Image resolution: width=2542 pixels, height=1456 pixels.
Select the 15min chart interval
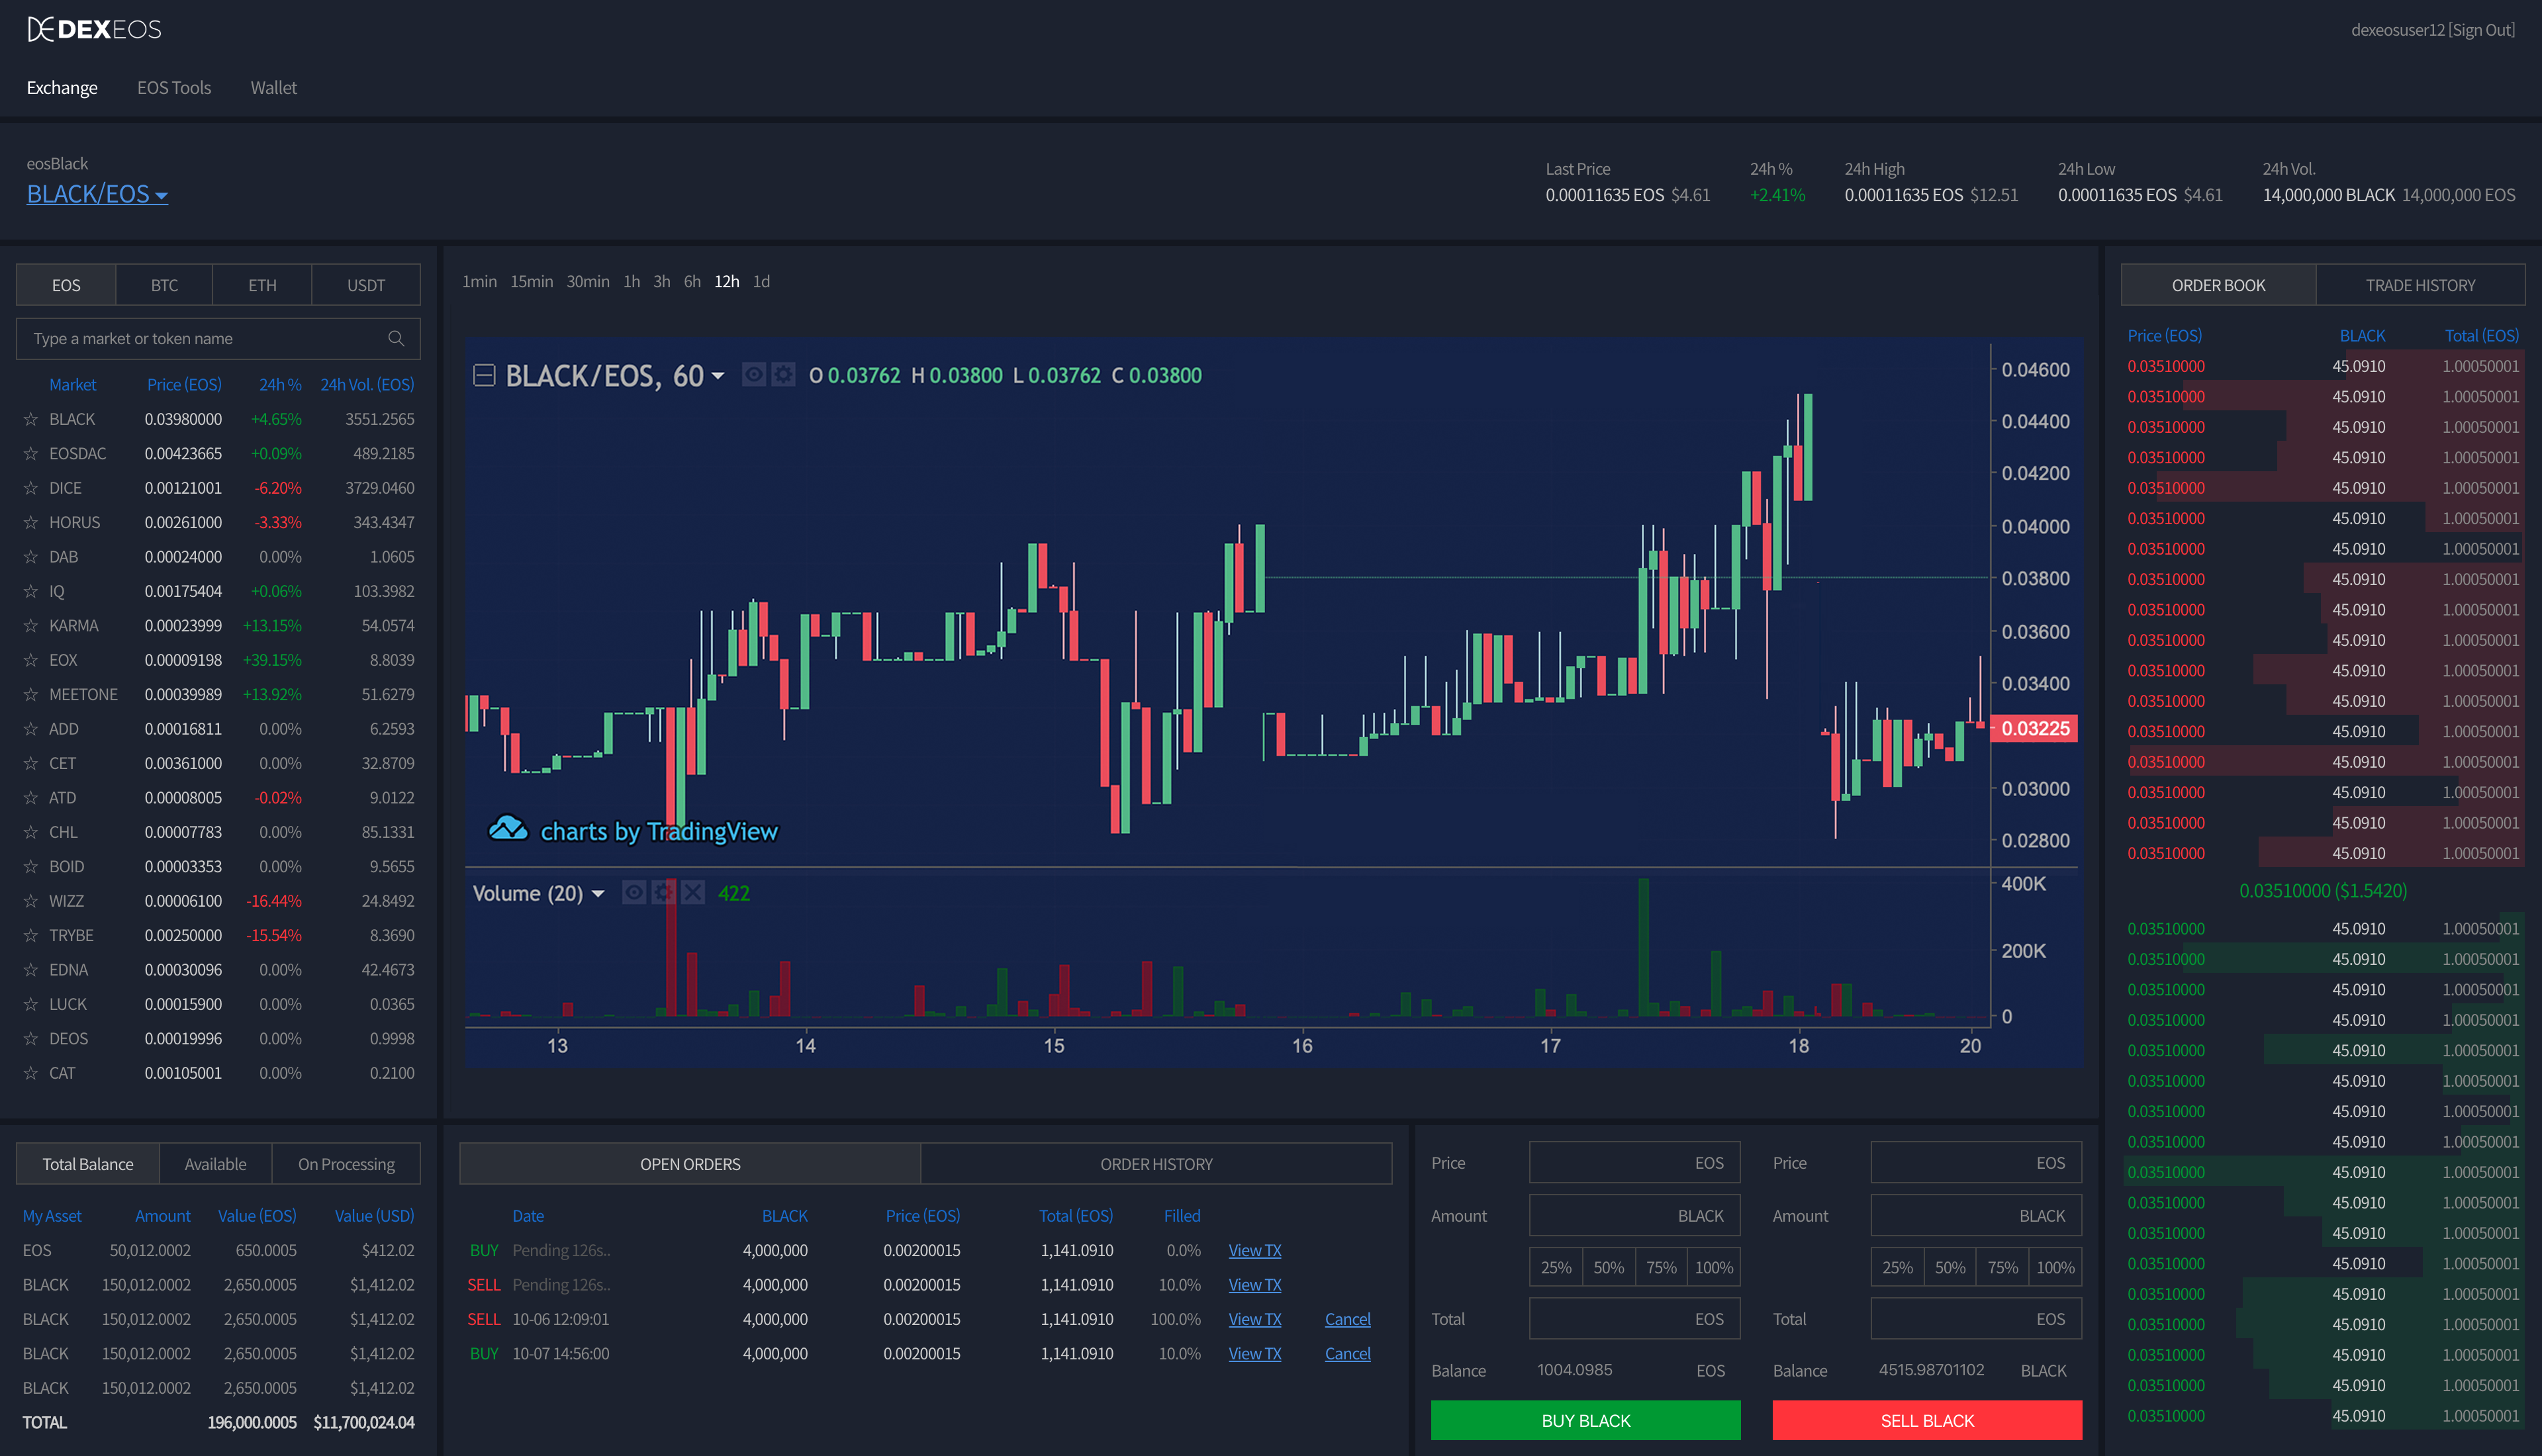click(531, 282)
